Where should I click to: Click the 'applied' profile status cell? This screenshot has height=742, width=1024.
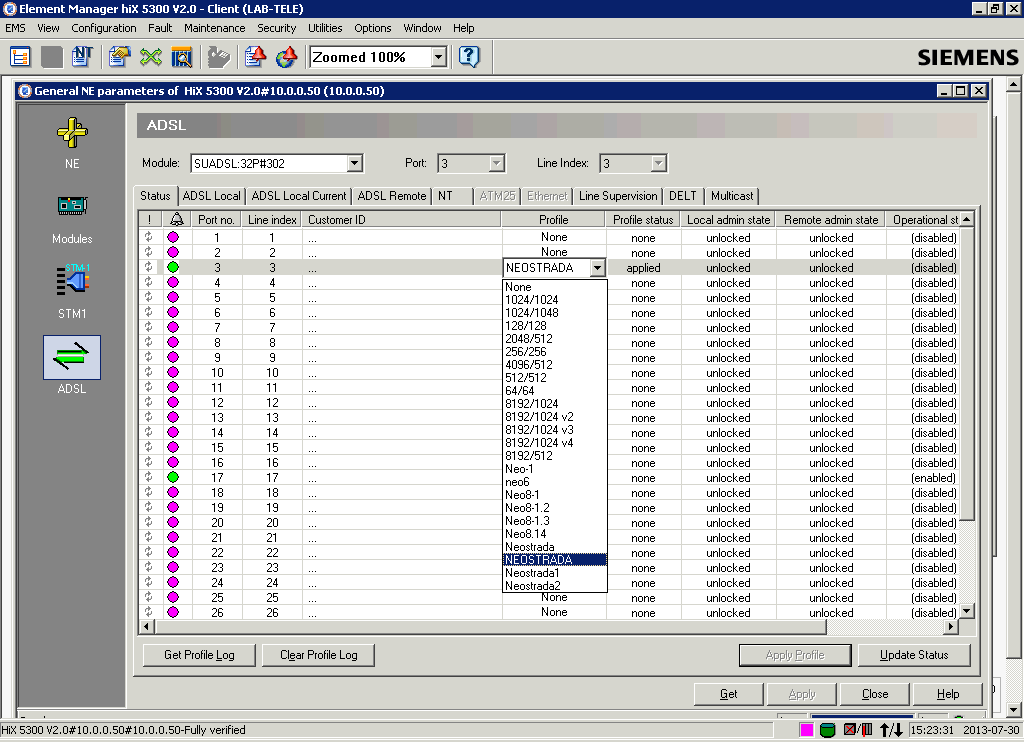(643, 268)
